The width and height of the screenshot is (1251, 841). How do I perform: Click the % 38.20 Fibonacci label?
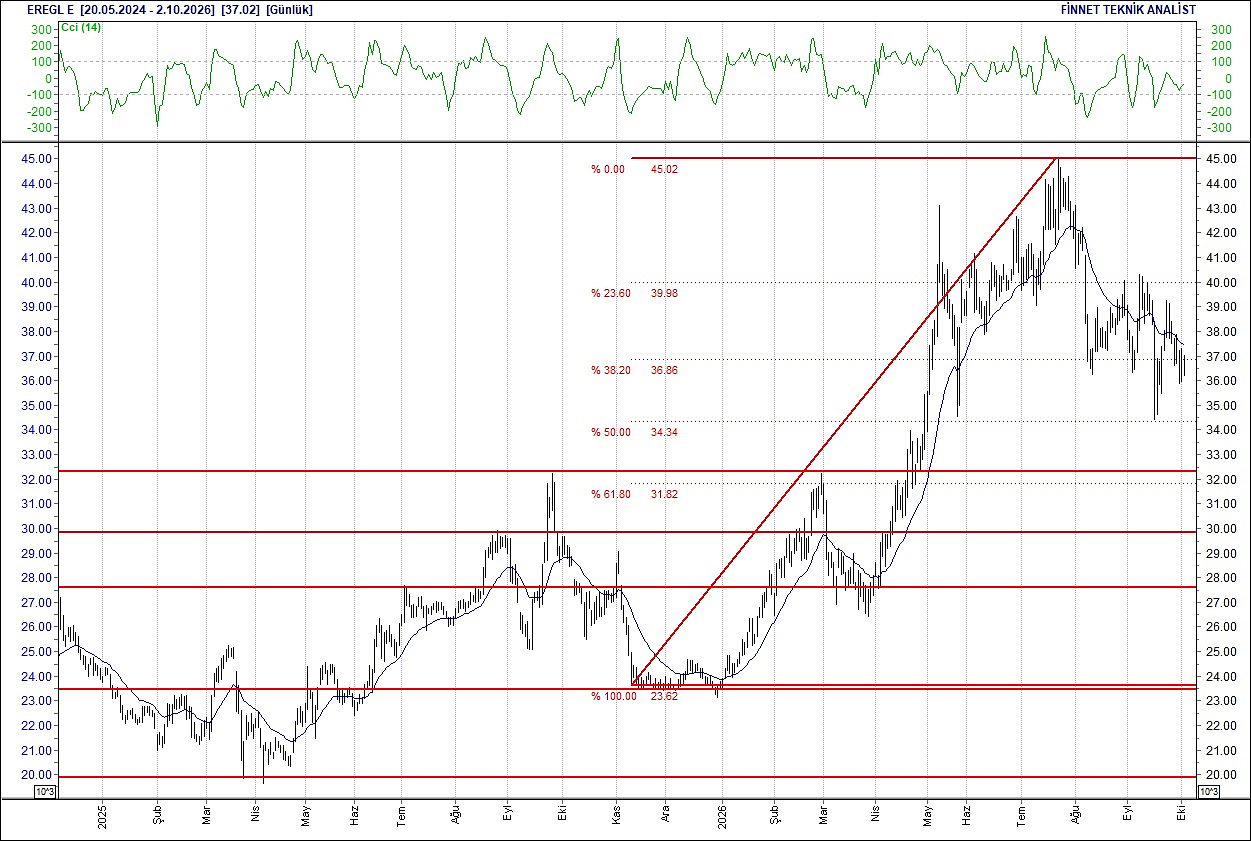610,370
